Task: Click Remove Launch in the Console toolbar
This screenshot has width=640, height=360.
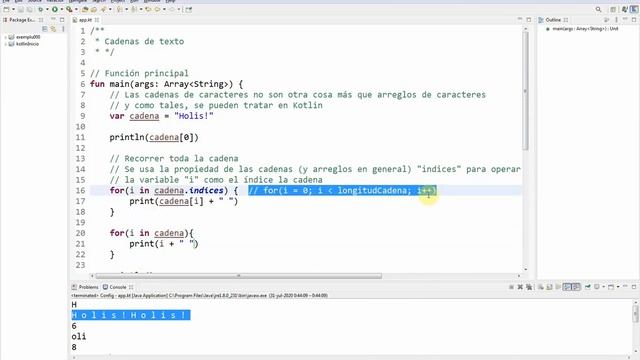Action: coord(520,287)
